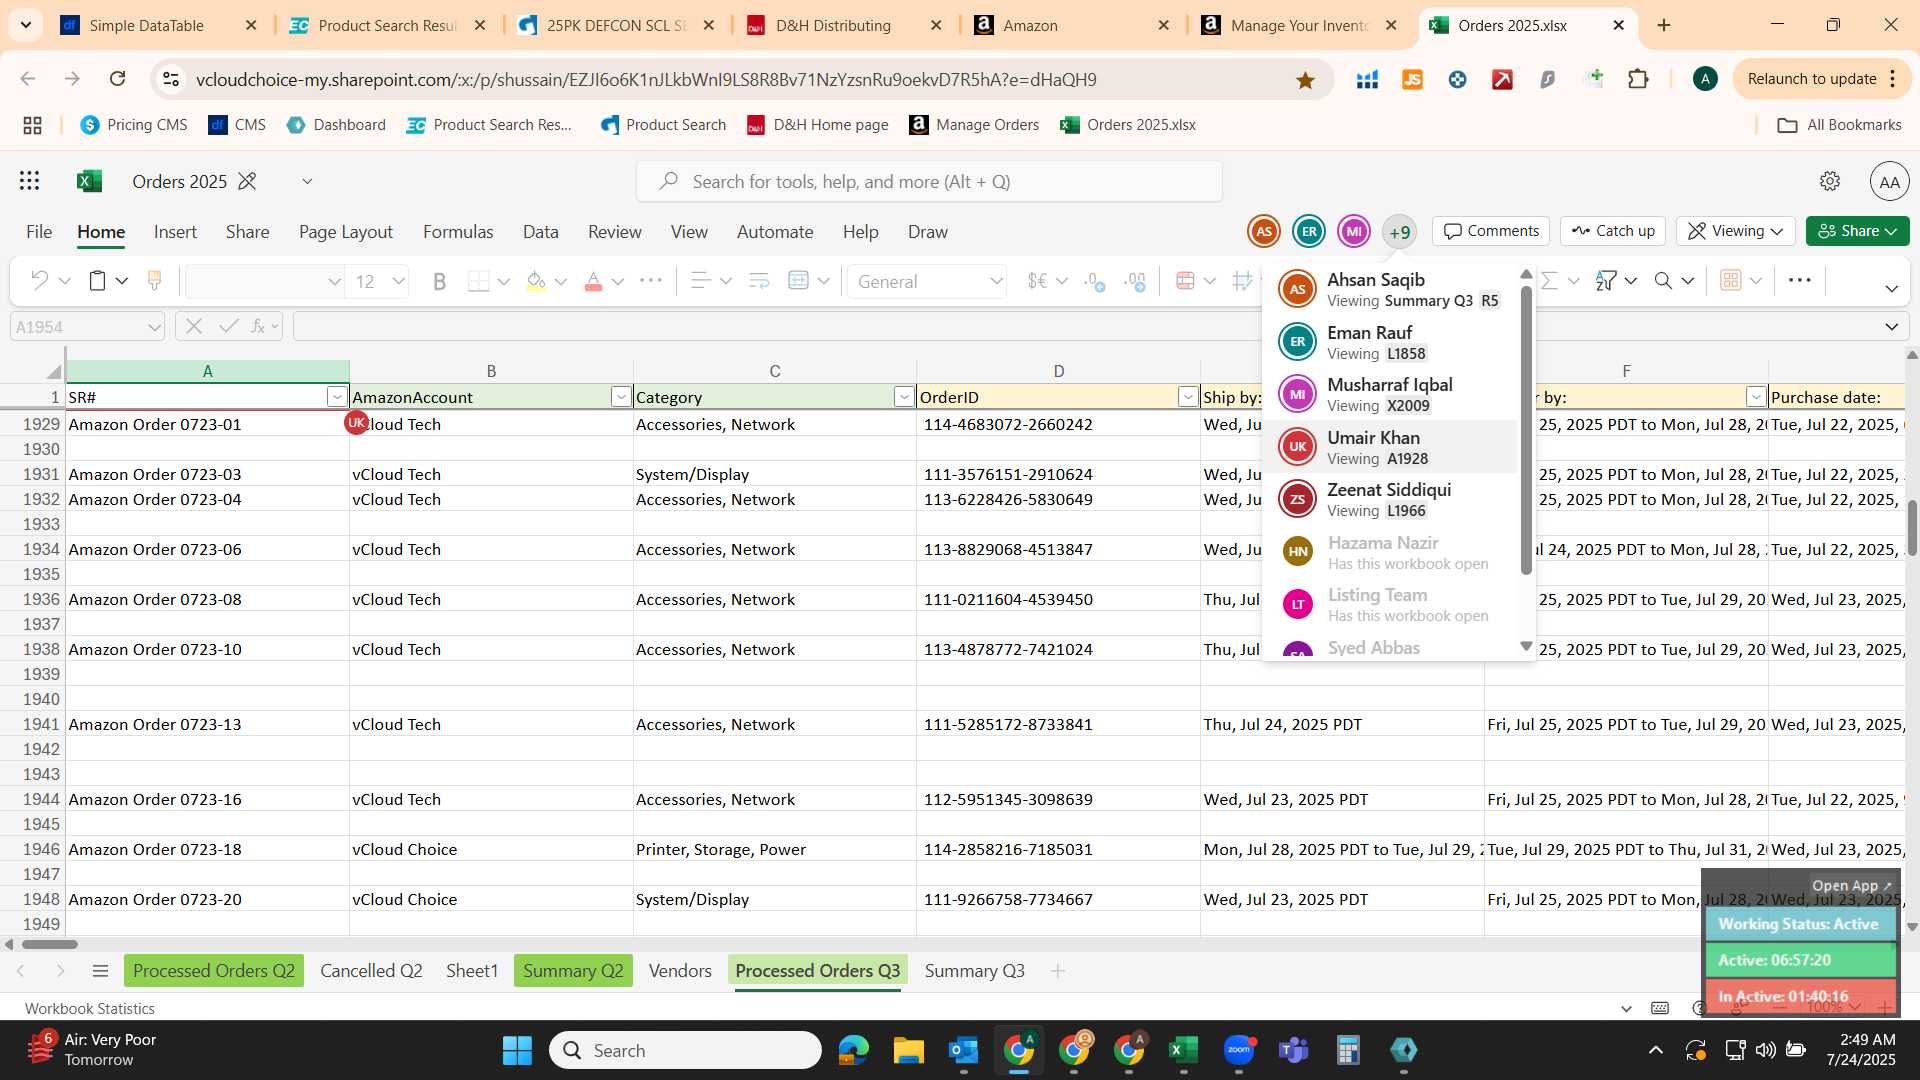Go to Umair Khan's location A1928
Viewport: 1920px width, 1080px height.
pyautogui.click(x=1390, y=447)
